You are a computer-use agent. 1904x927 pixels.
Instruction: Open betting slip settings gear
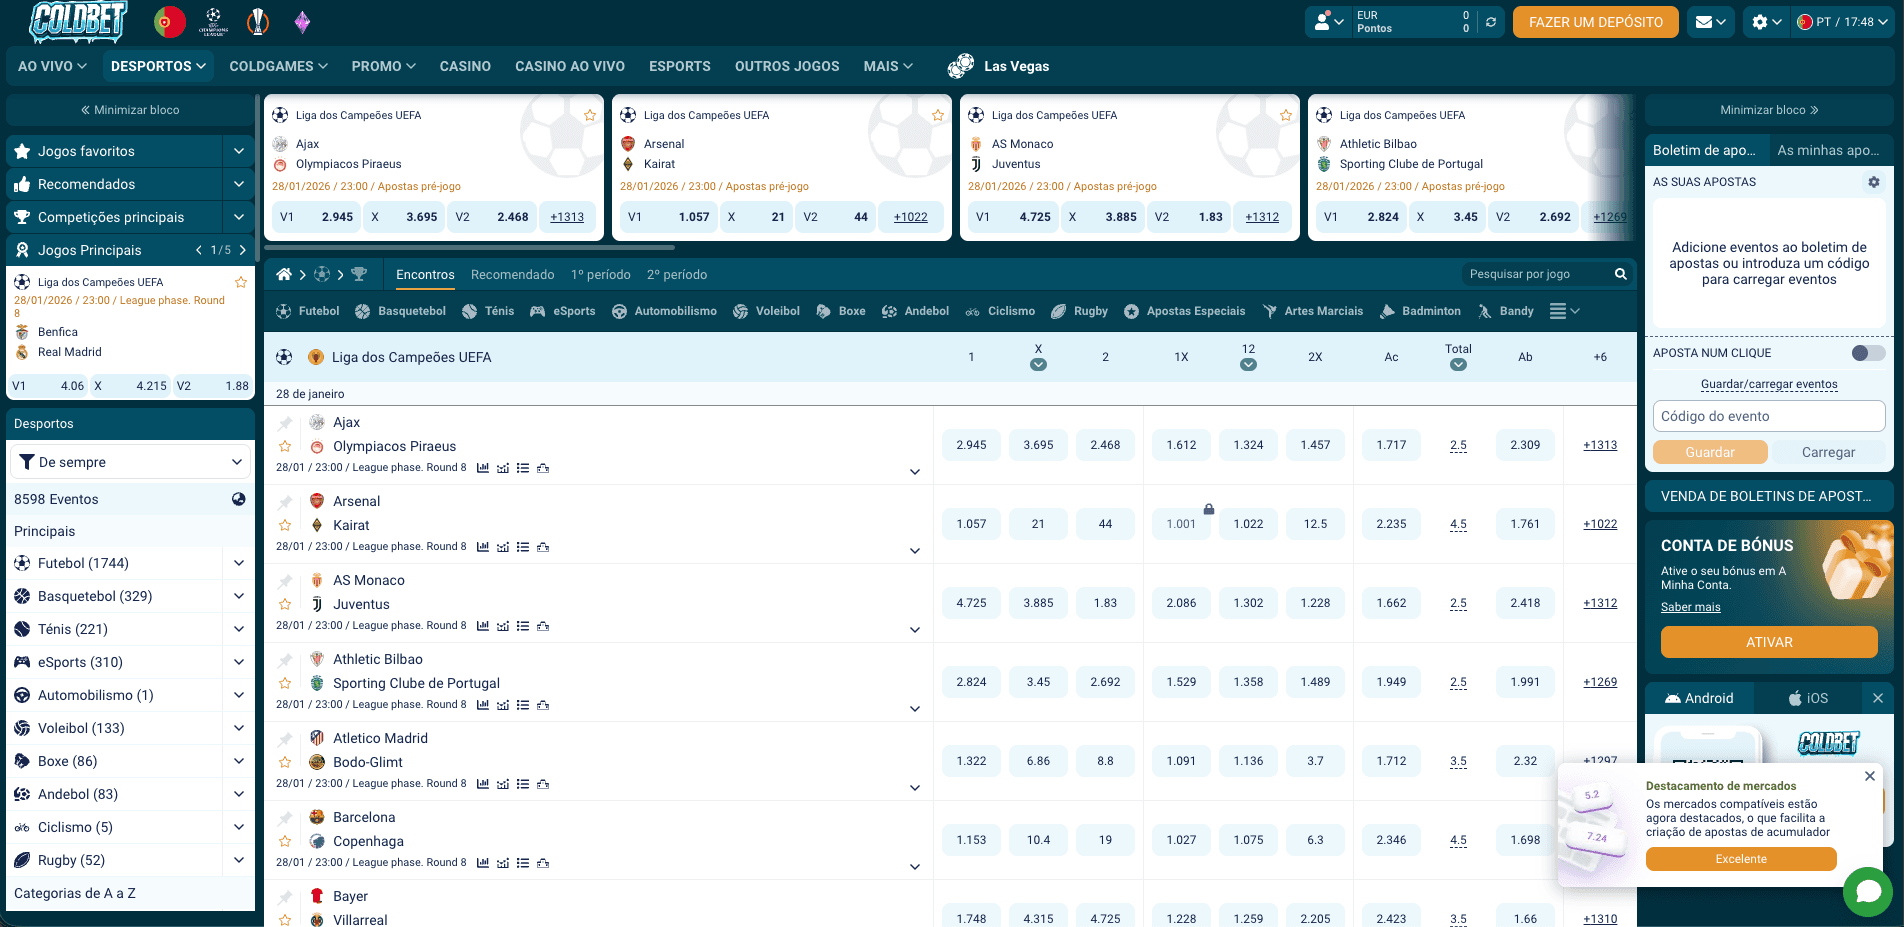[1874, 182]
